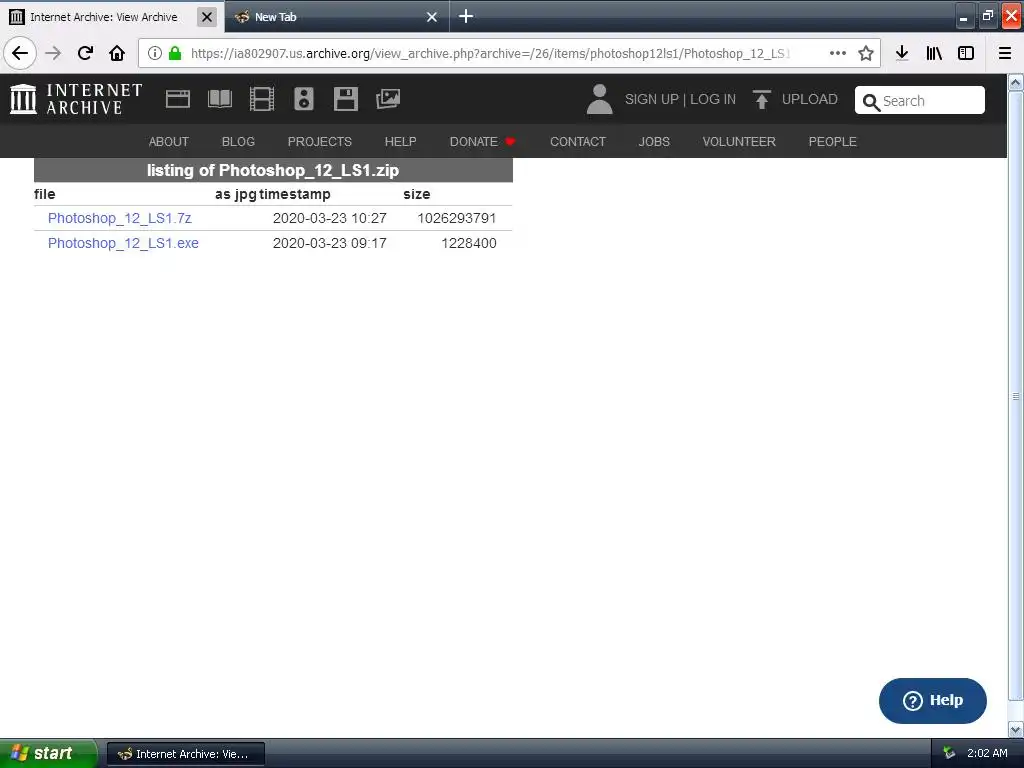Click the system tray network icon
Image resolution: width=1024 pixels, height=768 pixels.
(x=949, y=754)
